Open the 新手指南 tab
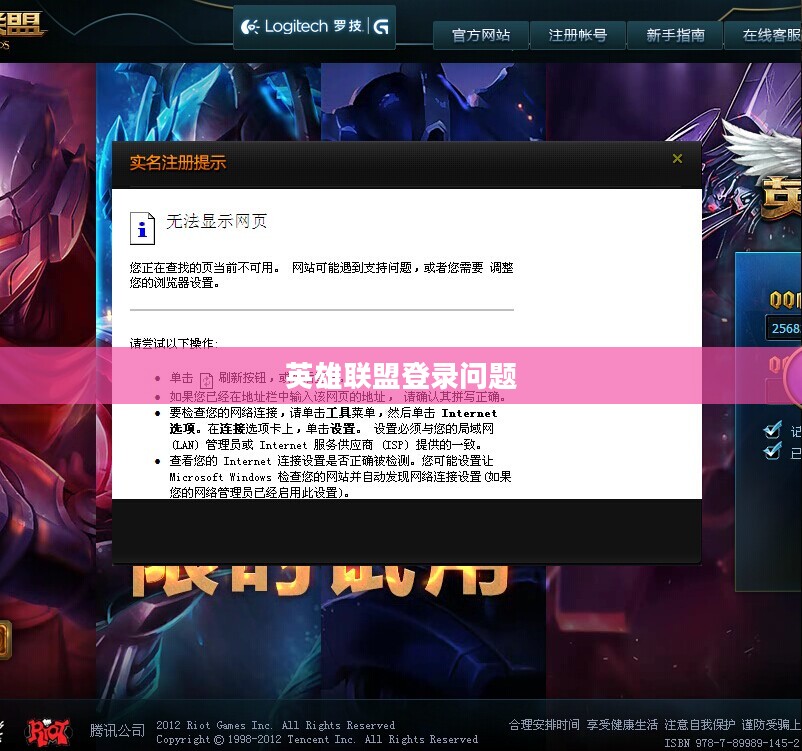This screenshot has height=751, width=802. pos(675,35)
